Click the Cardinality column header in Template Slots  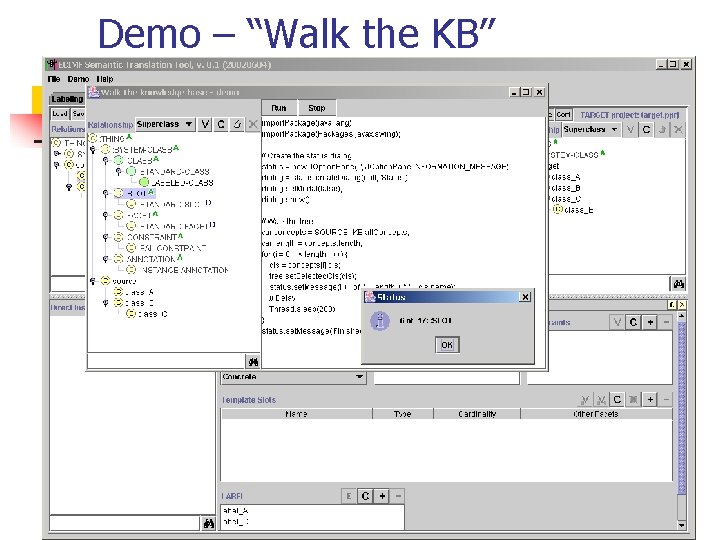[x=477, y=414]
